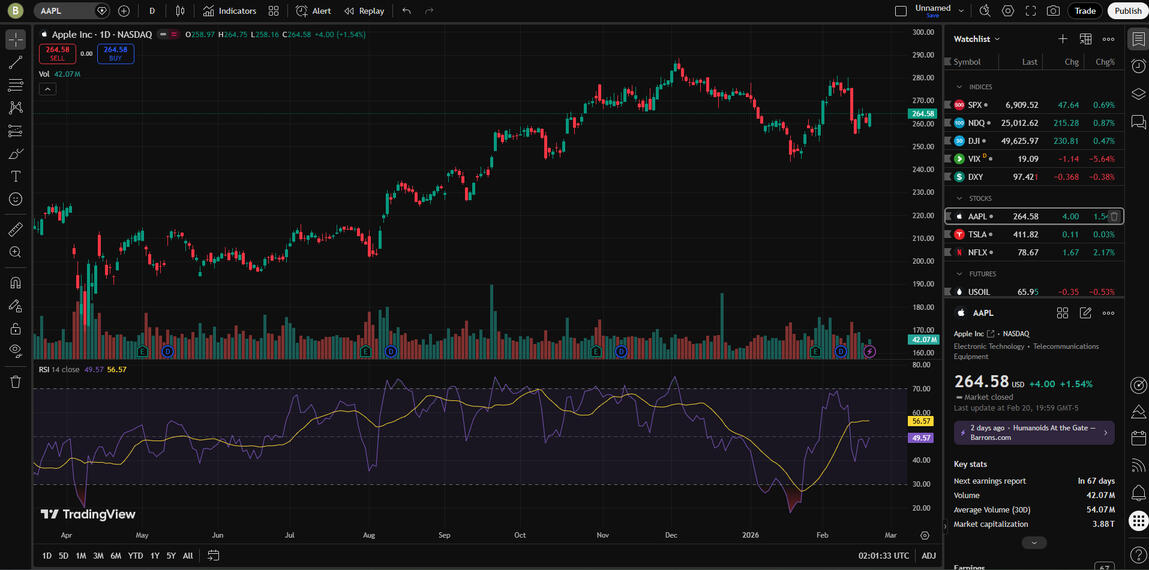Viewport: 1149px width, 570px height.
Task: Click the Save layout link
Action: pyautogui.click(x=932, y=15)
